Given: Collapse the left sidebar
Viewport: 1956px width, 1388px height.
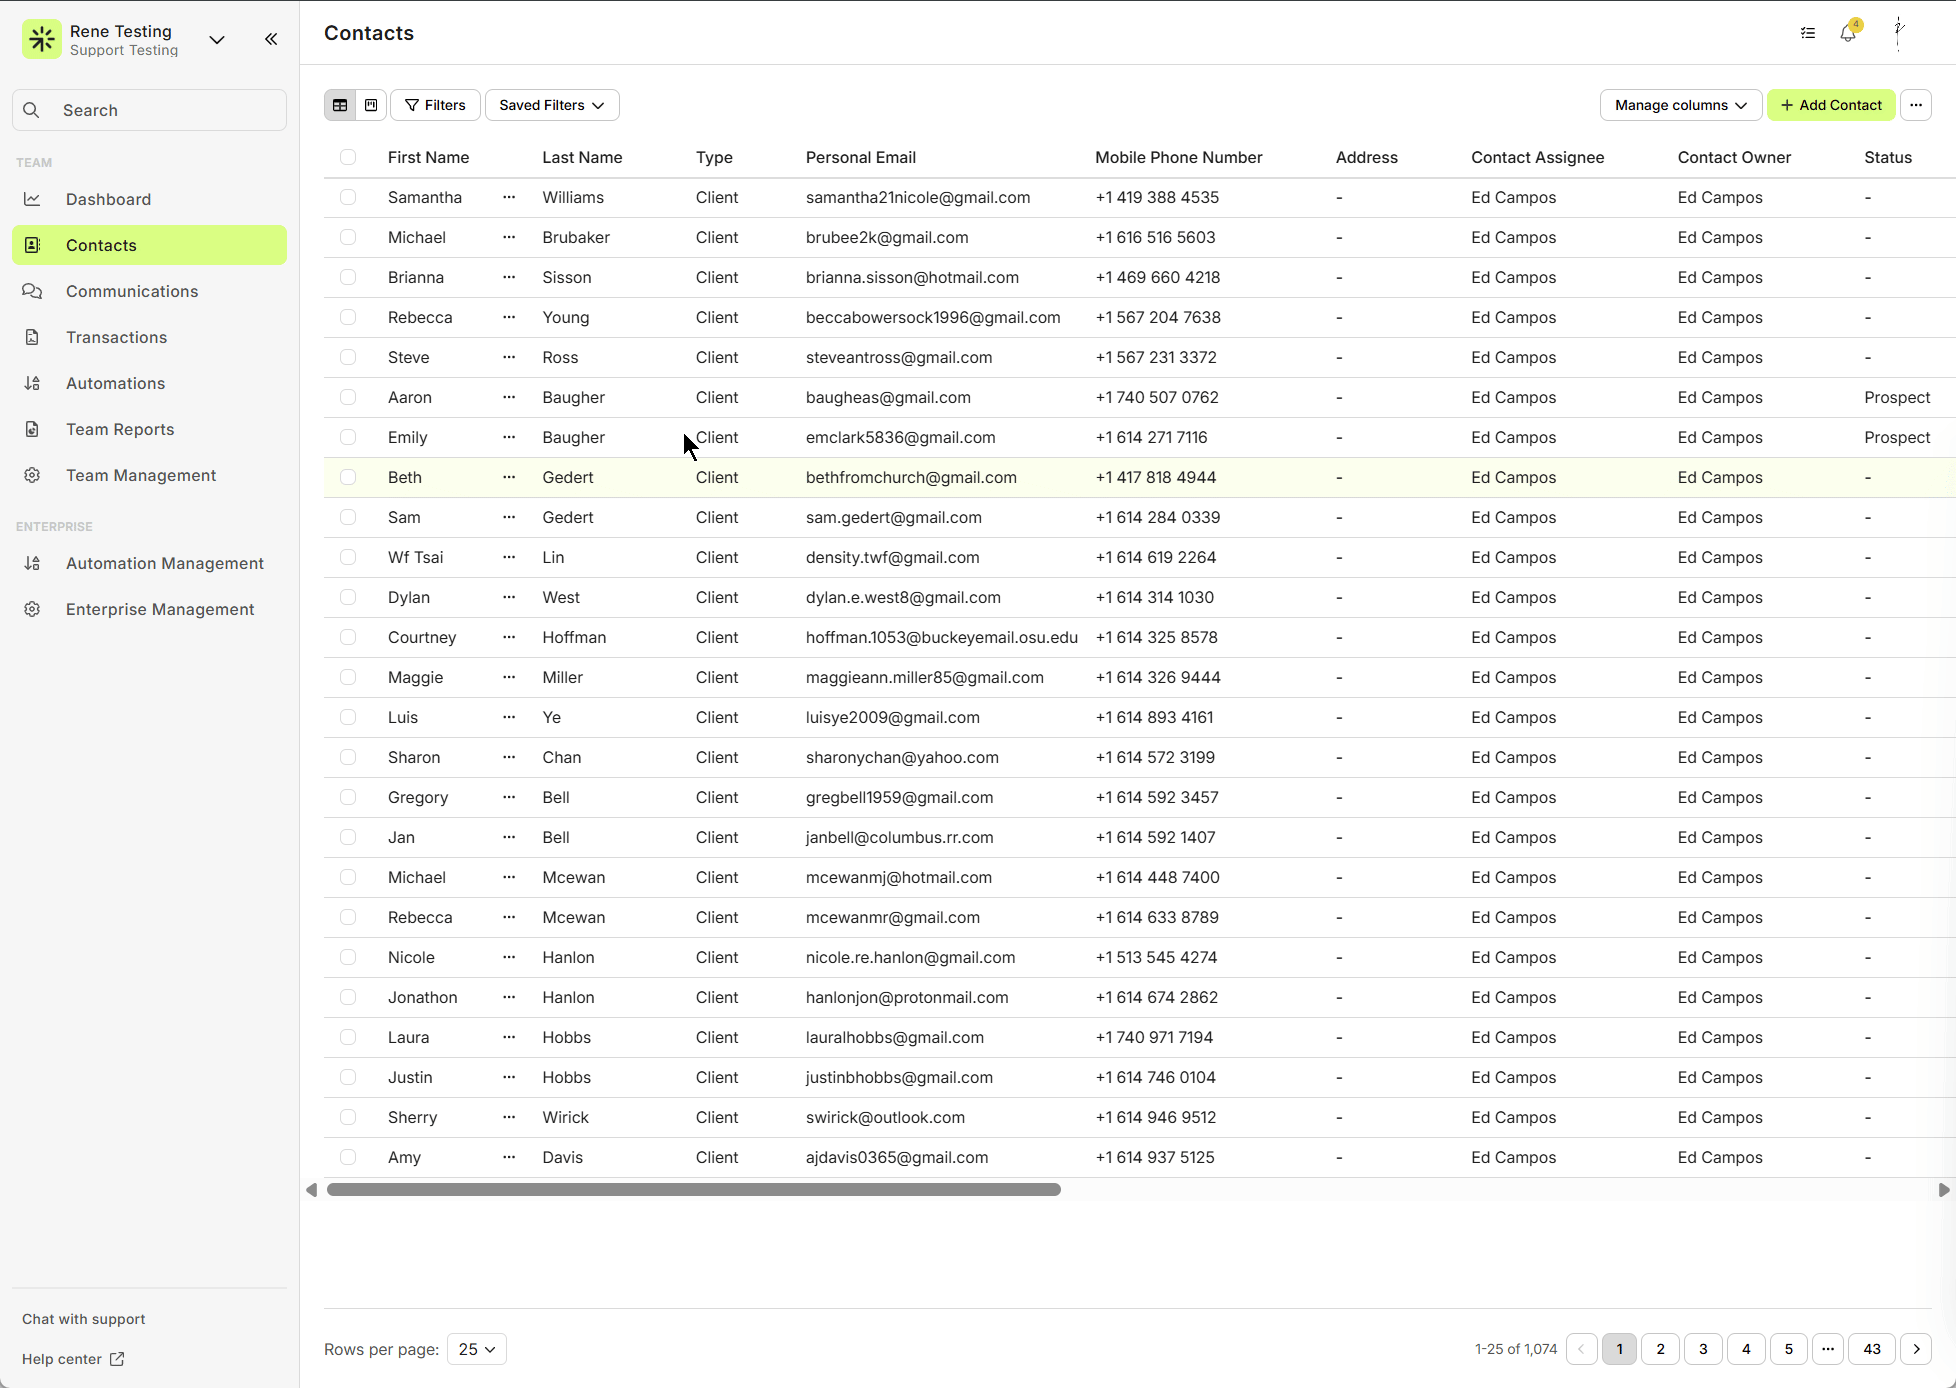Looking at the screenshot, I should [270, 39].
